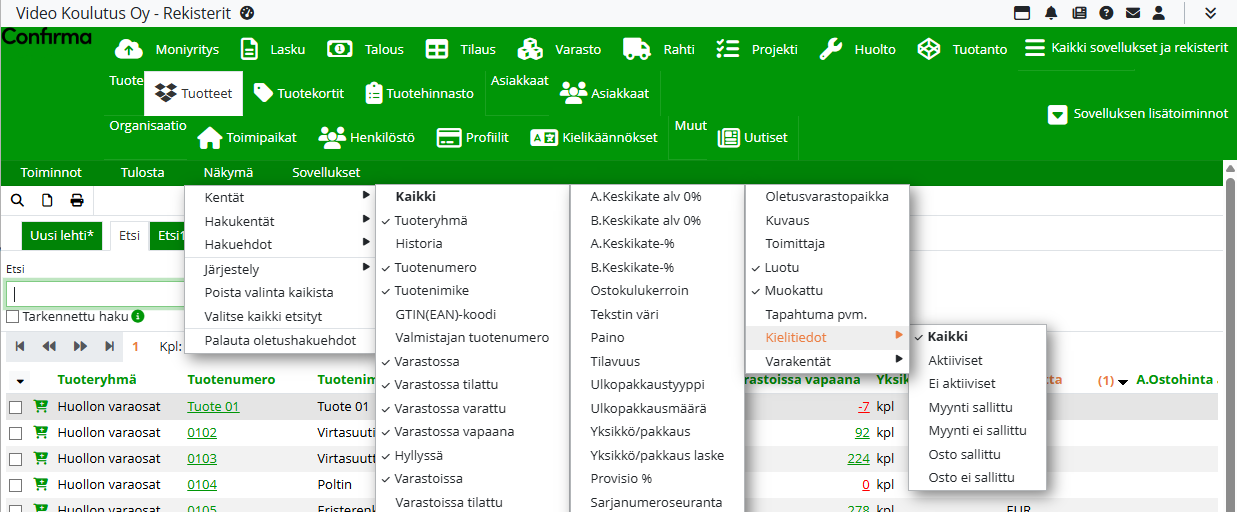
Task: Uncheck the Tuoteryhmä field in the list
Action: click(430, 220)
